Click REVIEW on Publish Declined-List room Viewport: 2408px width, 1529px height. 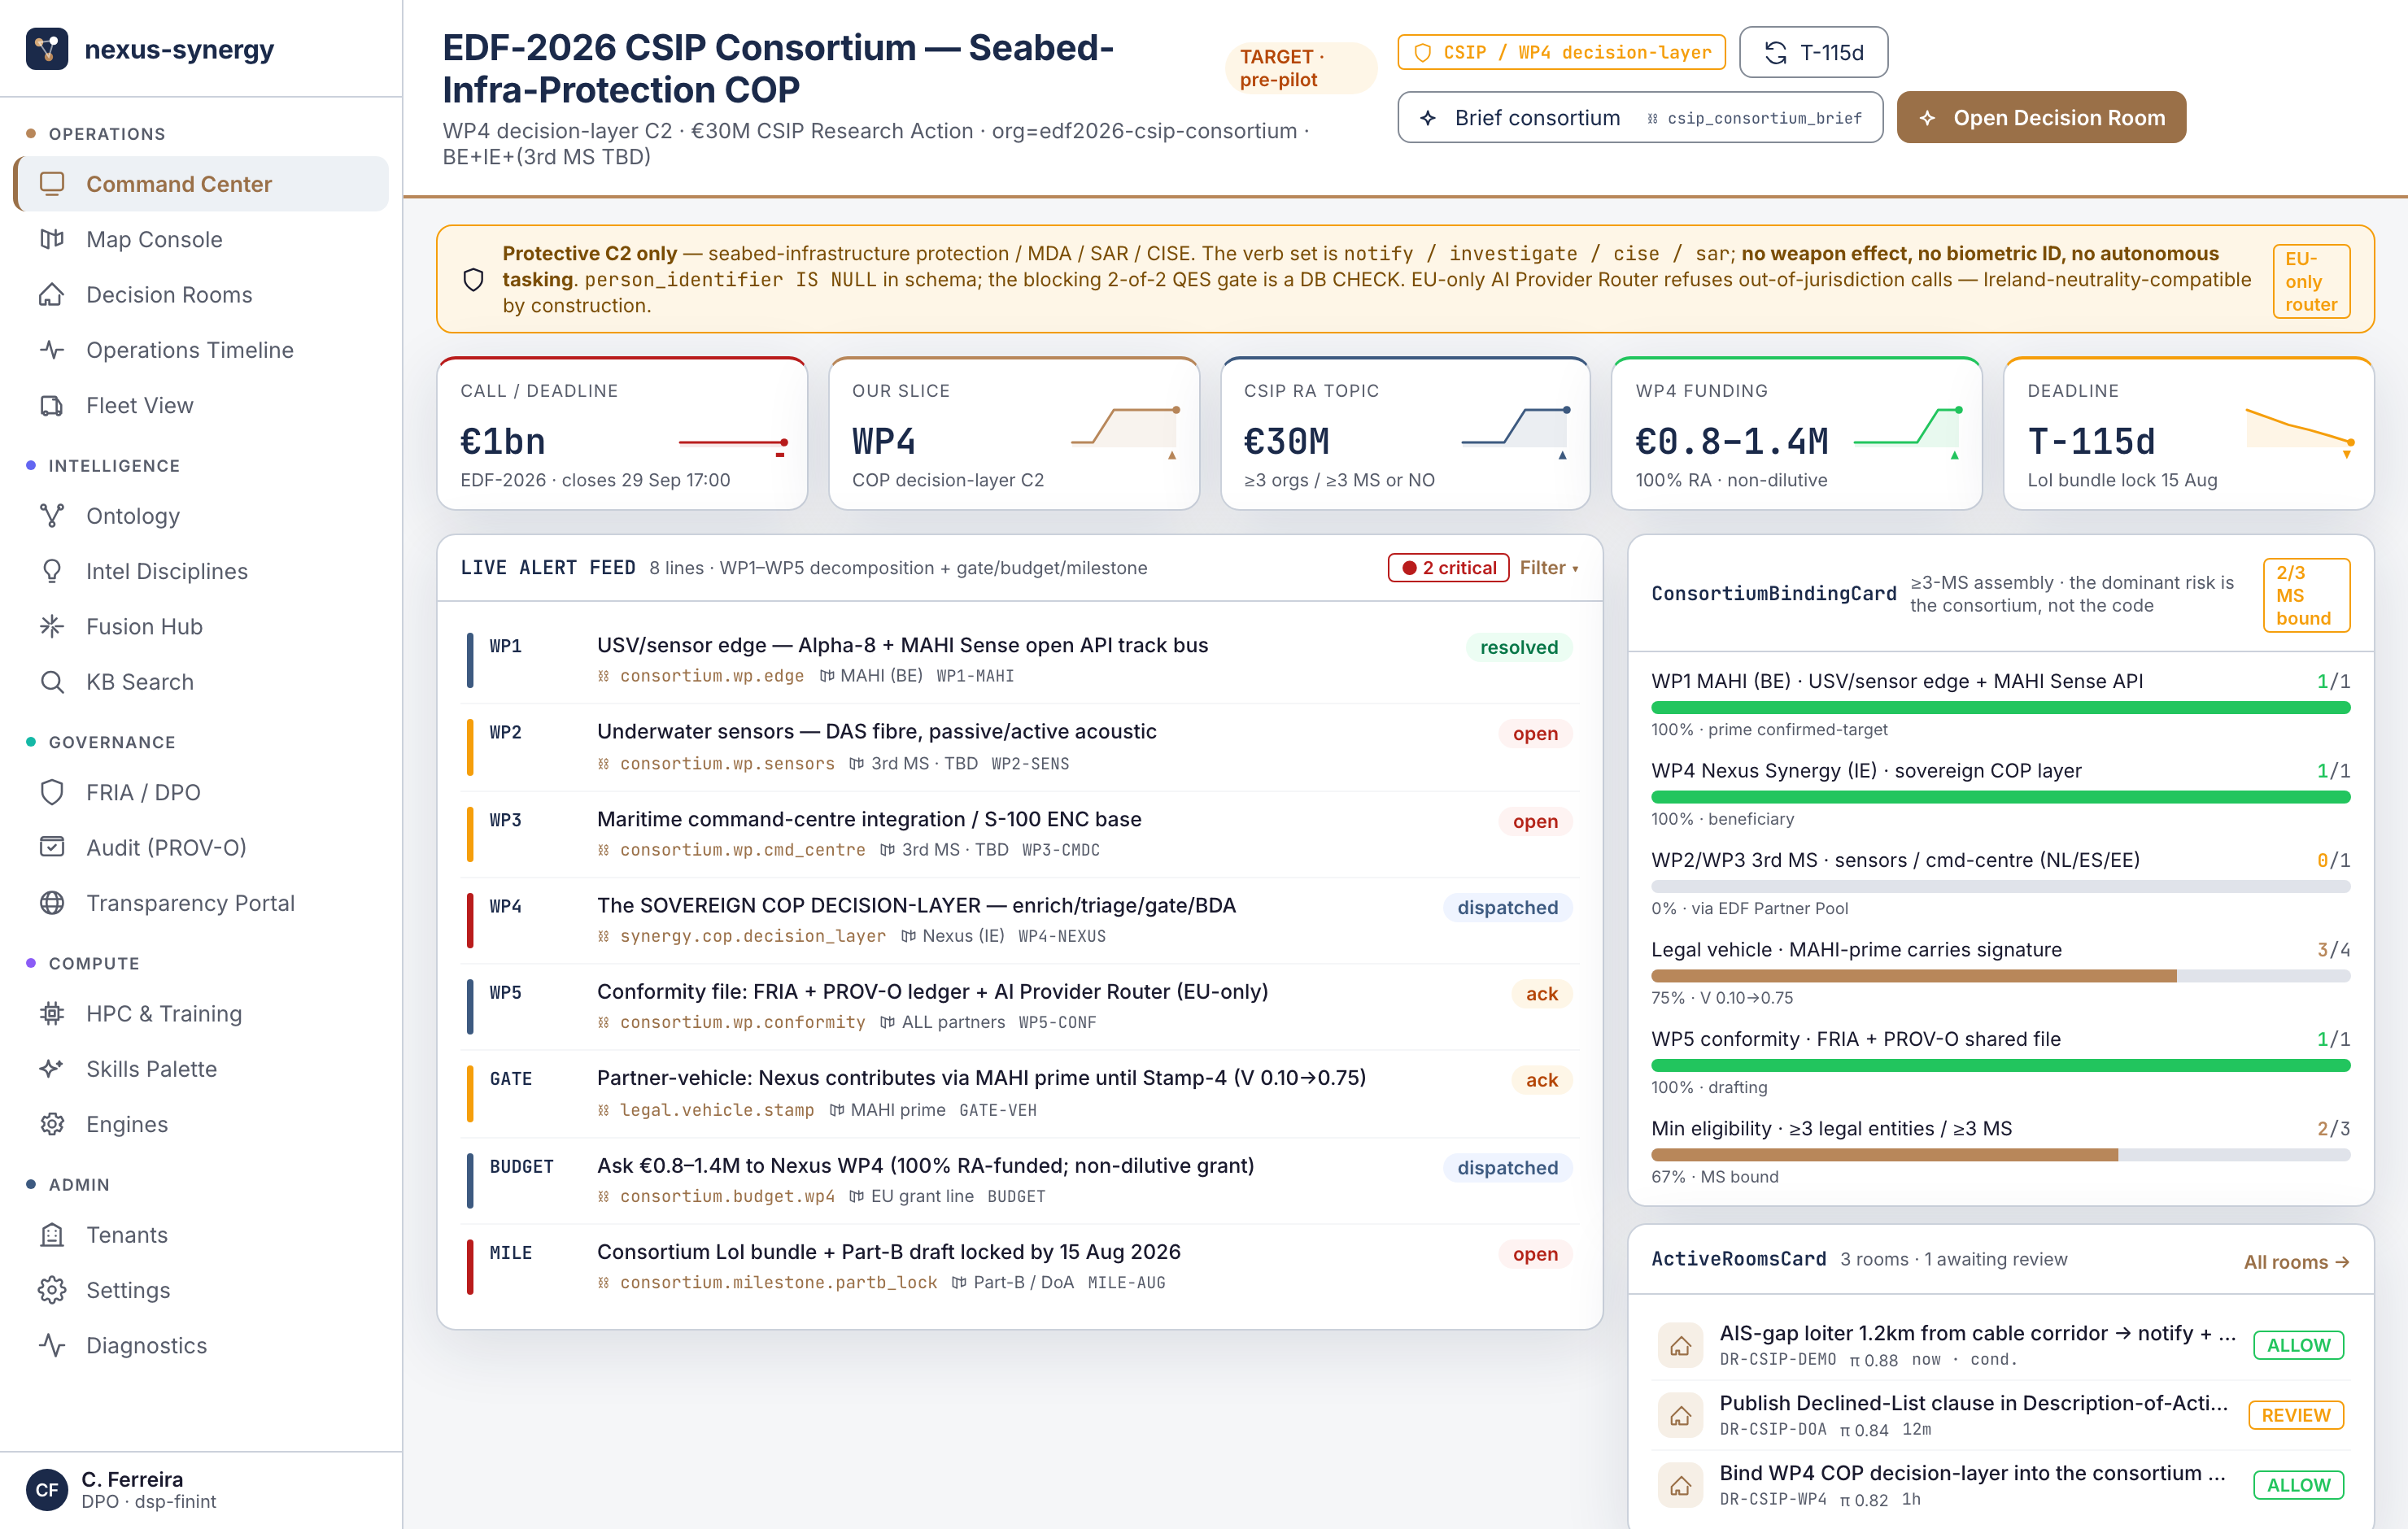[2296, 1415]
